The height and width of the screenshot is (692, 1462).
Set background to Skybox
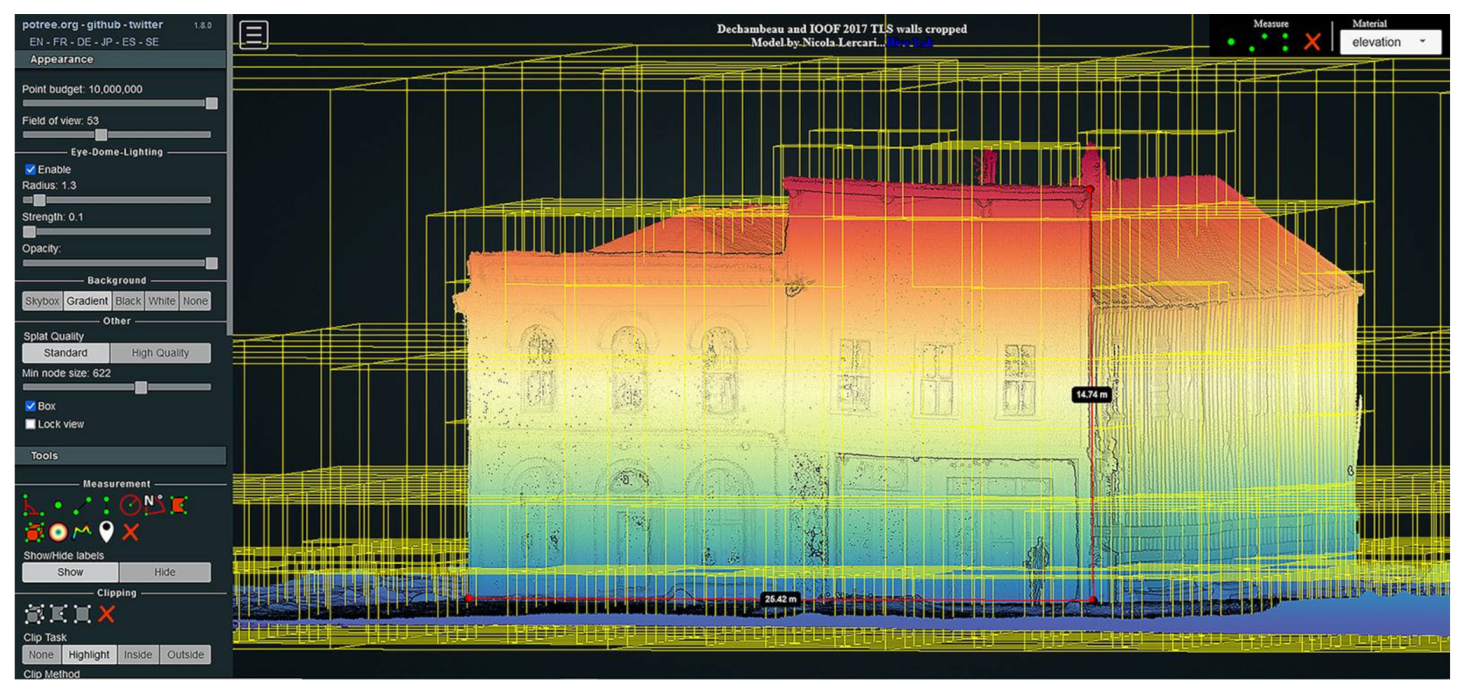[43, 301]
